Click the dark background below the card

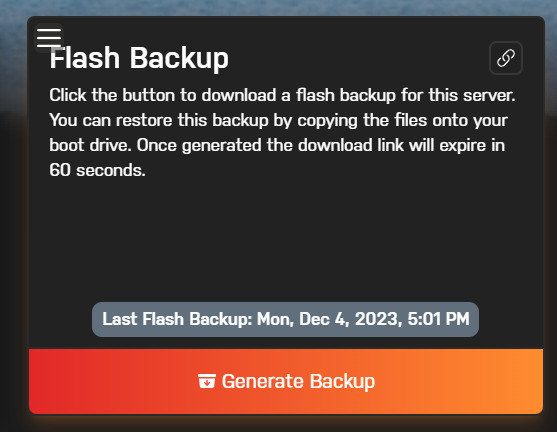click(278, 424)
